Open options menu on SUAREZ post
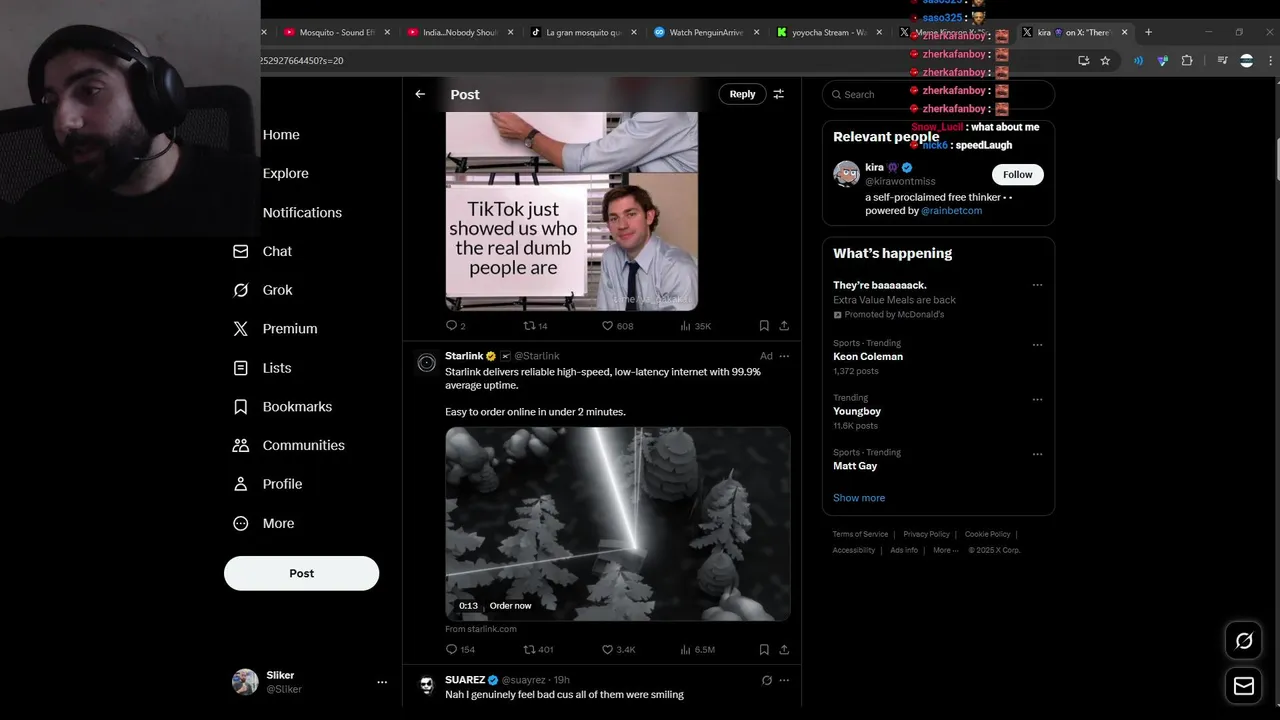The image size is (1280, 720). pyautogui.click(x=784, y=680)
